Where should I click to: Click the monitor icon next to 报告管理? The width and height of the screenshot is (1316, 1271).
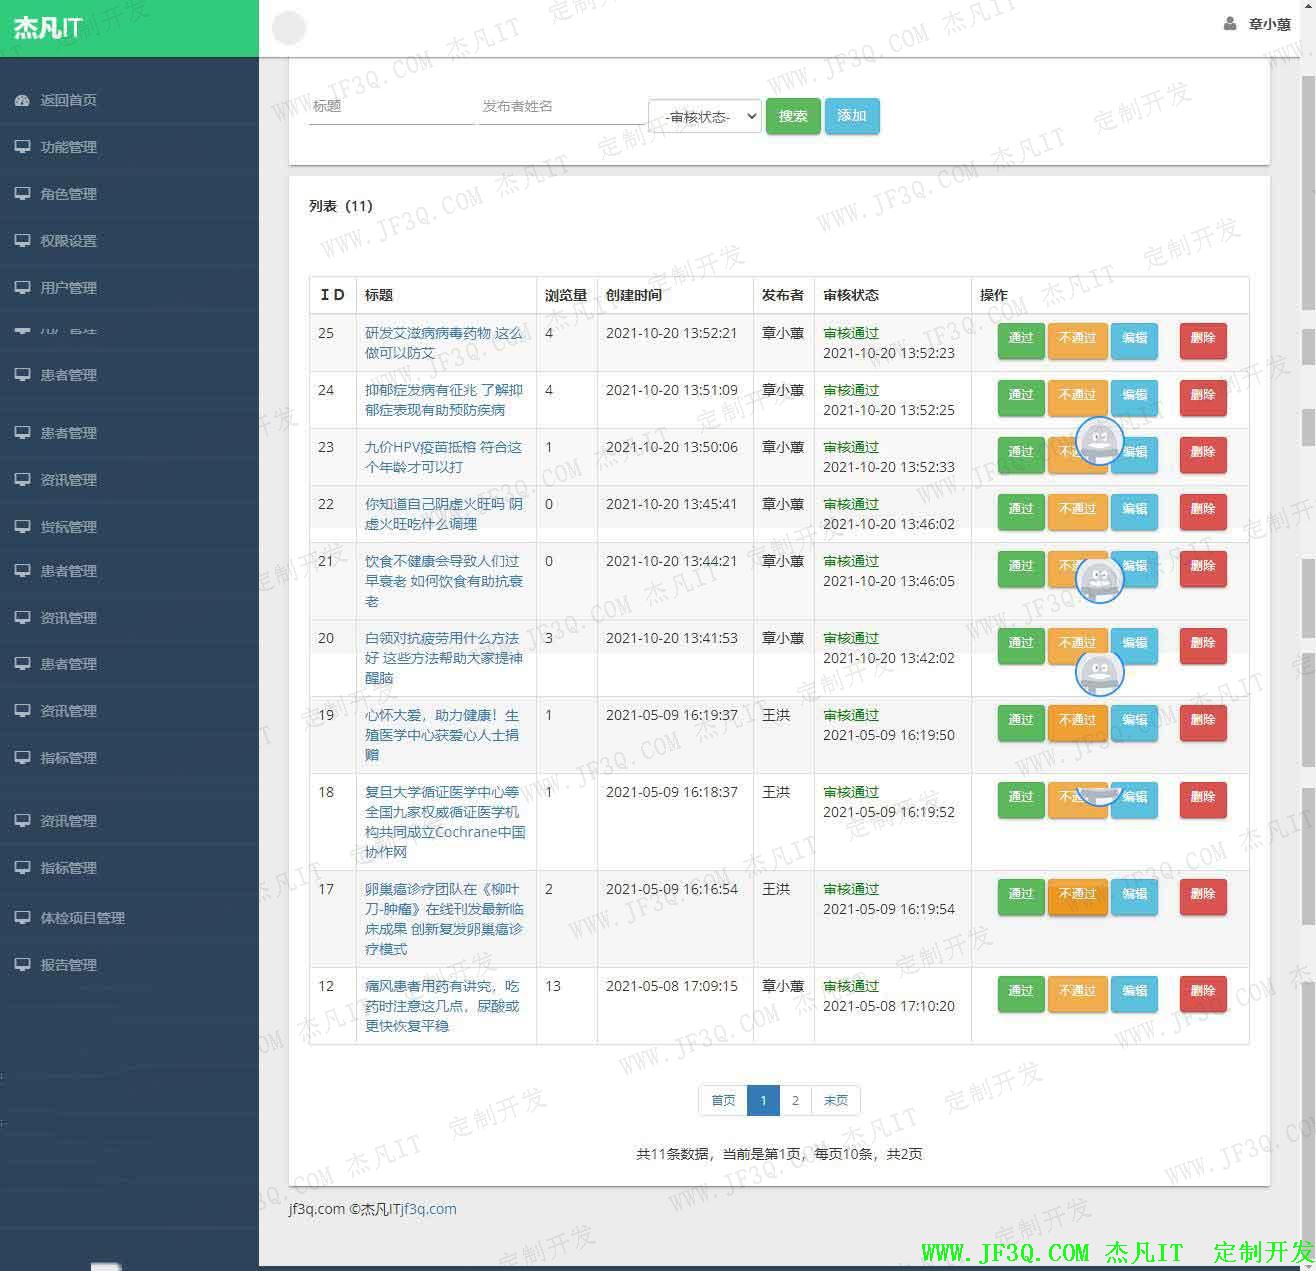coord(22,964)
